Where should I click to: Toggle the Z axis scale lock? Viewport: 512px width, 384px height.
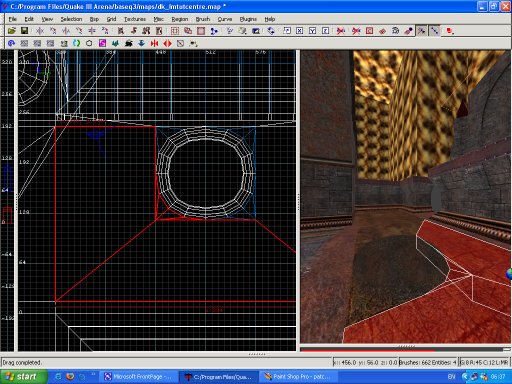326,31
